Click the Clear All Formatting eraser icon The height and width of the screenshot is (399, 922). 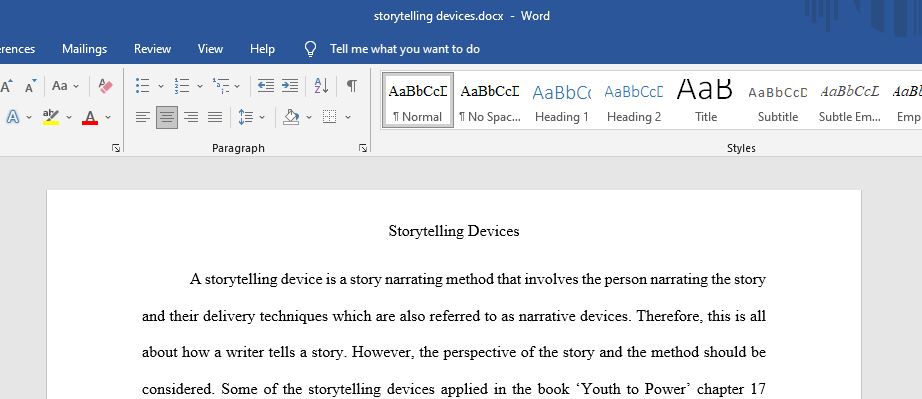106,86
